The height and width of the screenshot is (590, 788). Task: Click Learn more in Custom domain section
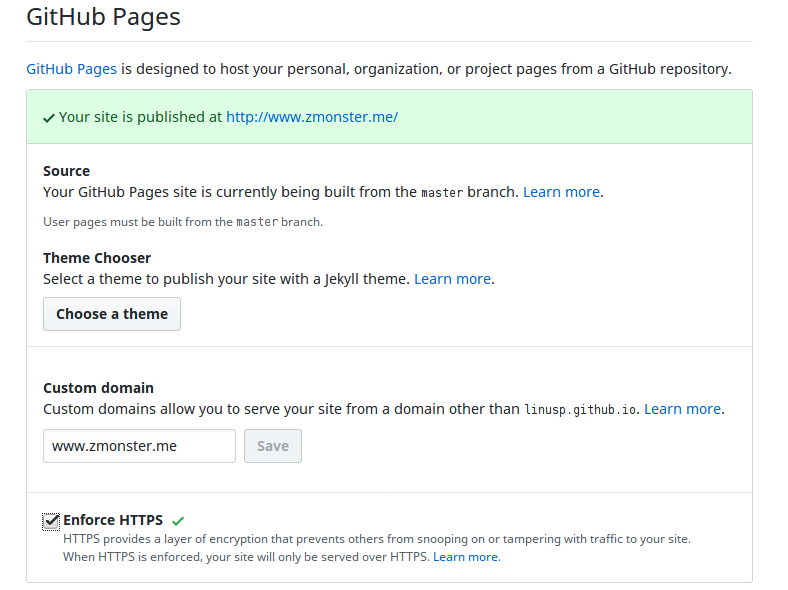point(682,409)
